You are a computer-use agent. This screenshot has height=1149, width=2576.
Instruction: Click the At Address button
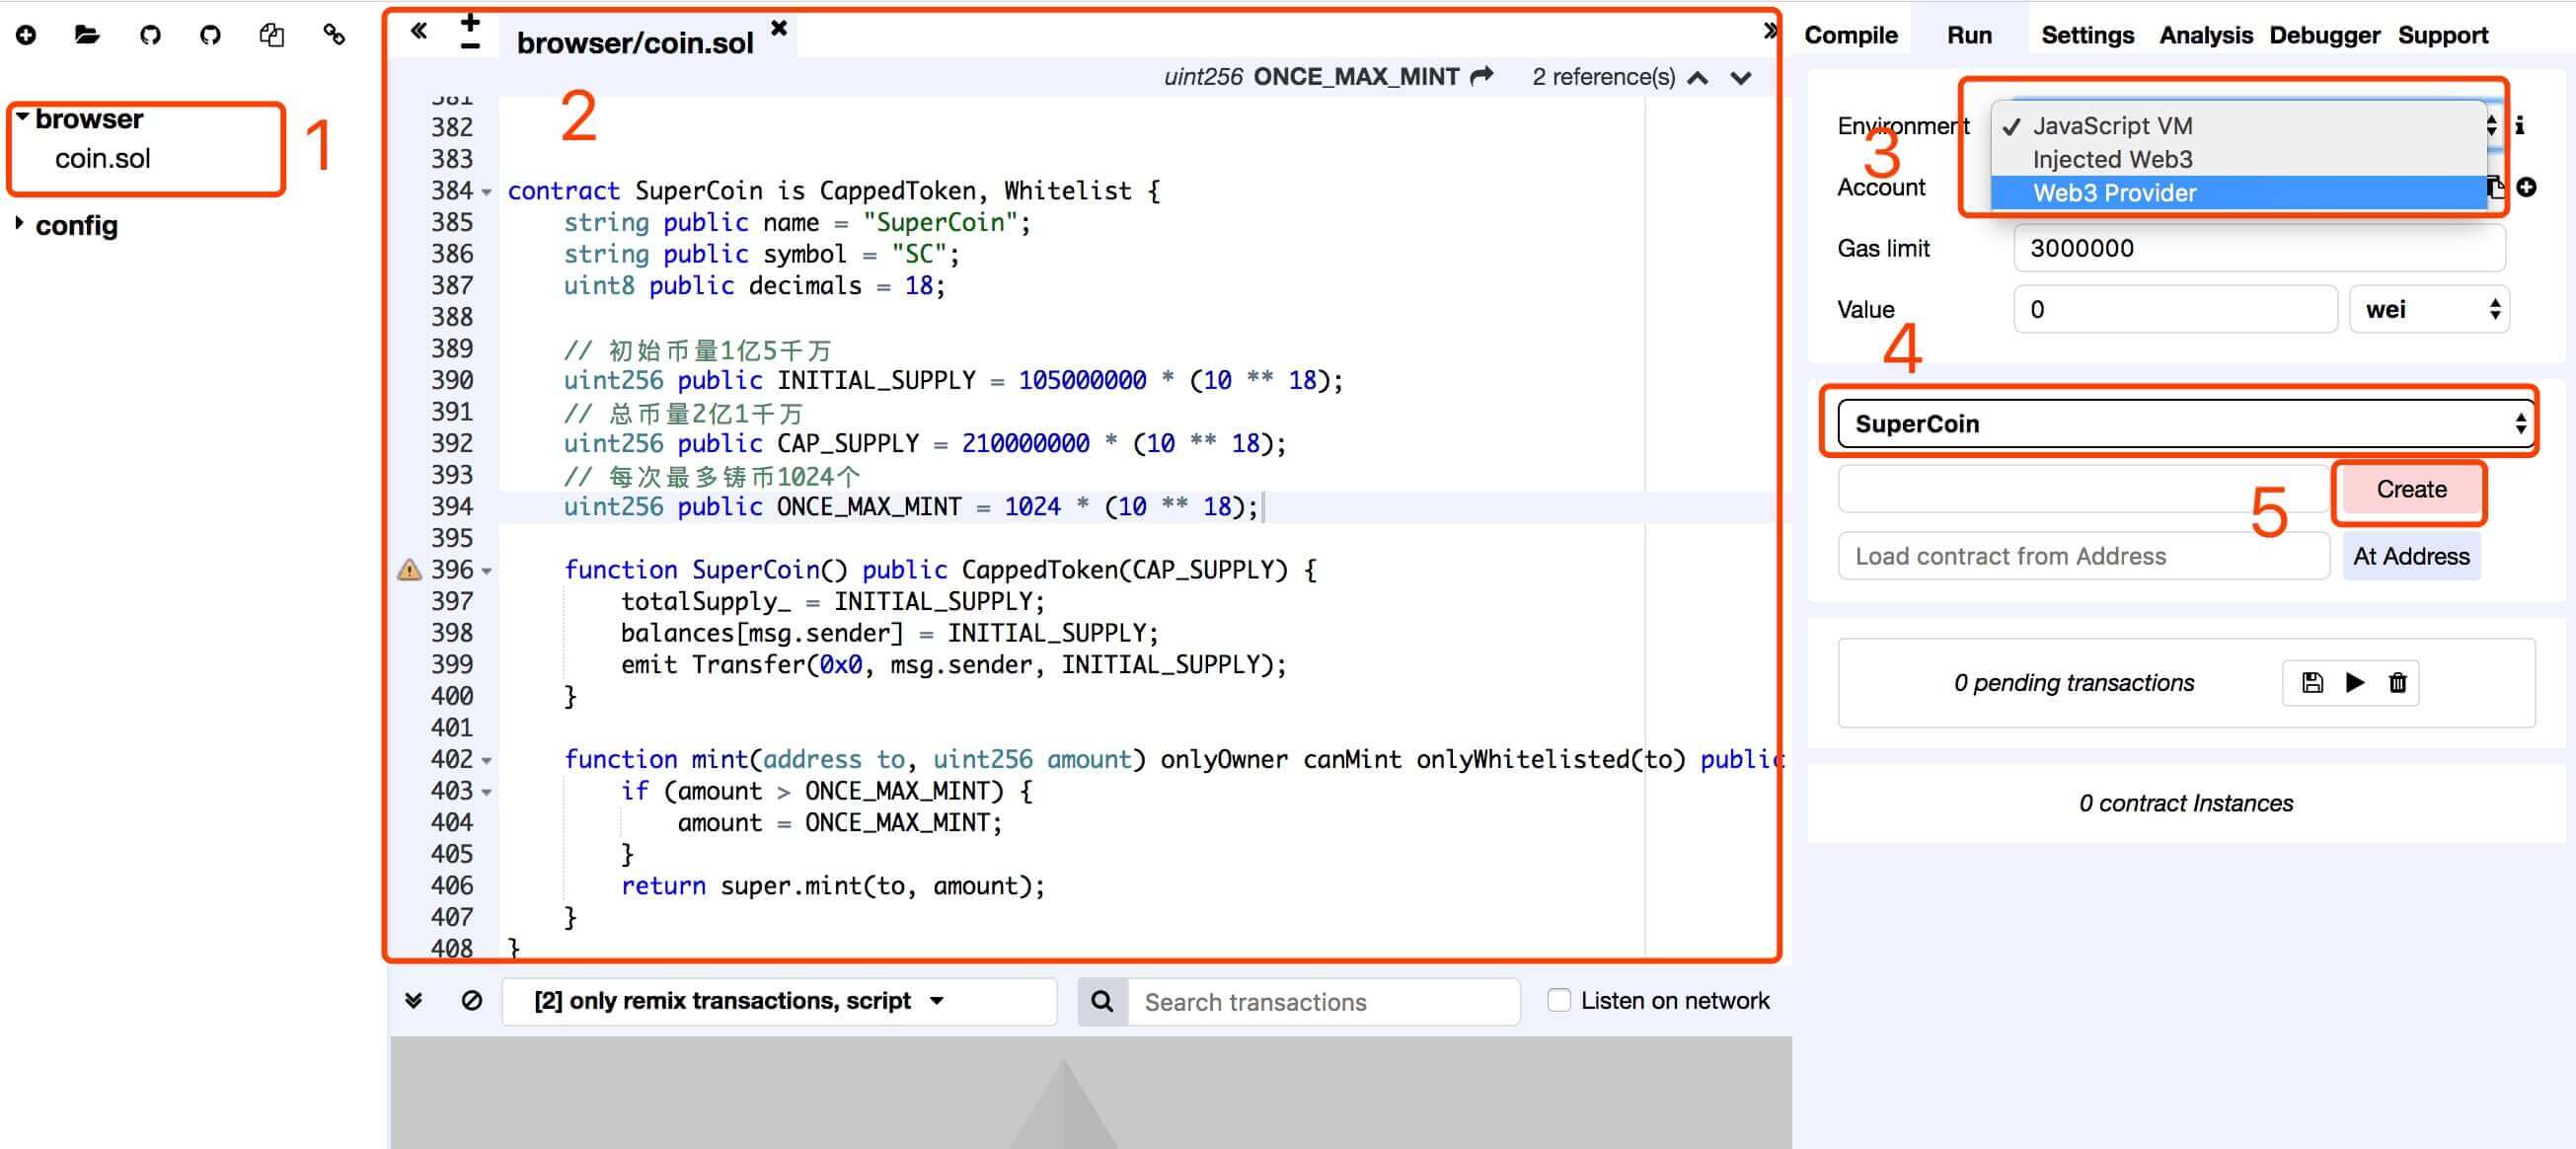click(x=2410, y=556)
